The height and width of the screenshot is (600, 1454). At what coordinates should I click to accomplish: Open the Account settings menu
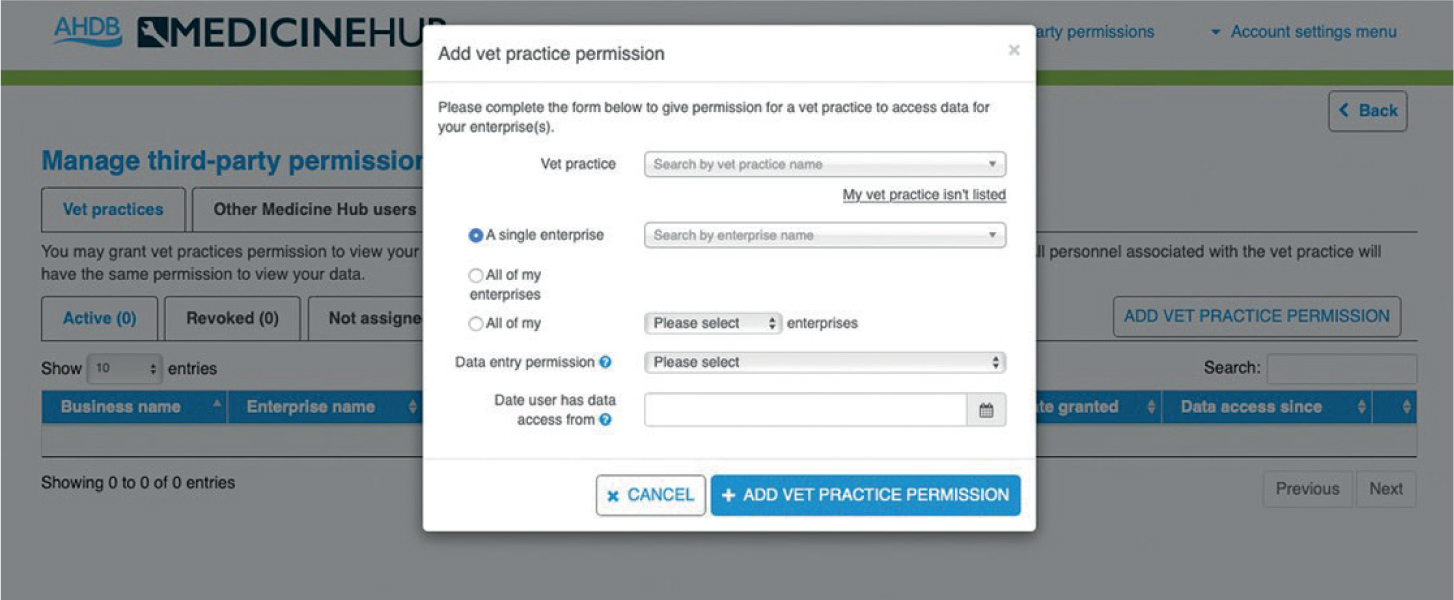tap(1304, 32)
